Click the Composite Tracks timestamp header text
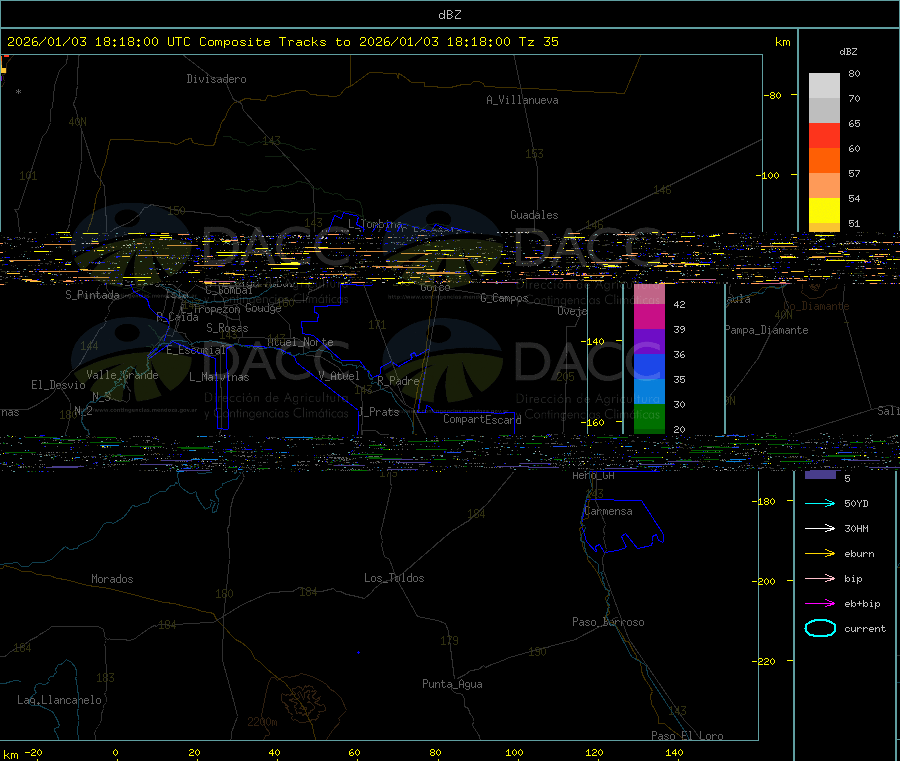This screenshot has height=761, width=900. [283, 42]
